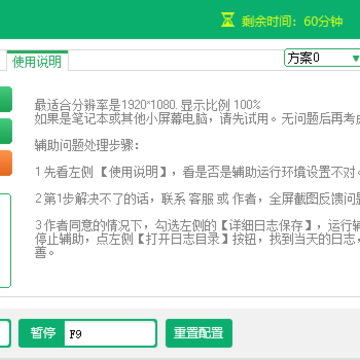The image size is (360, 360).
Task: Expand the 方案0 dropdown arrow
Action: click(x=355, y=59)
